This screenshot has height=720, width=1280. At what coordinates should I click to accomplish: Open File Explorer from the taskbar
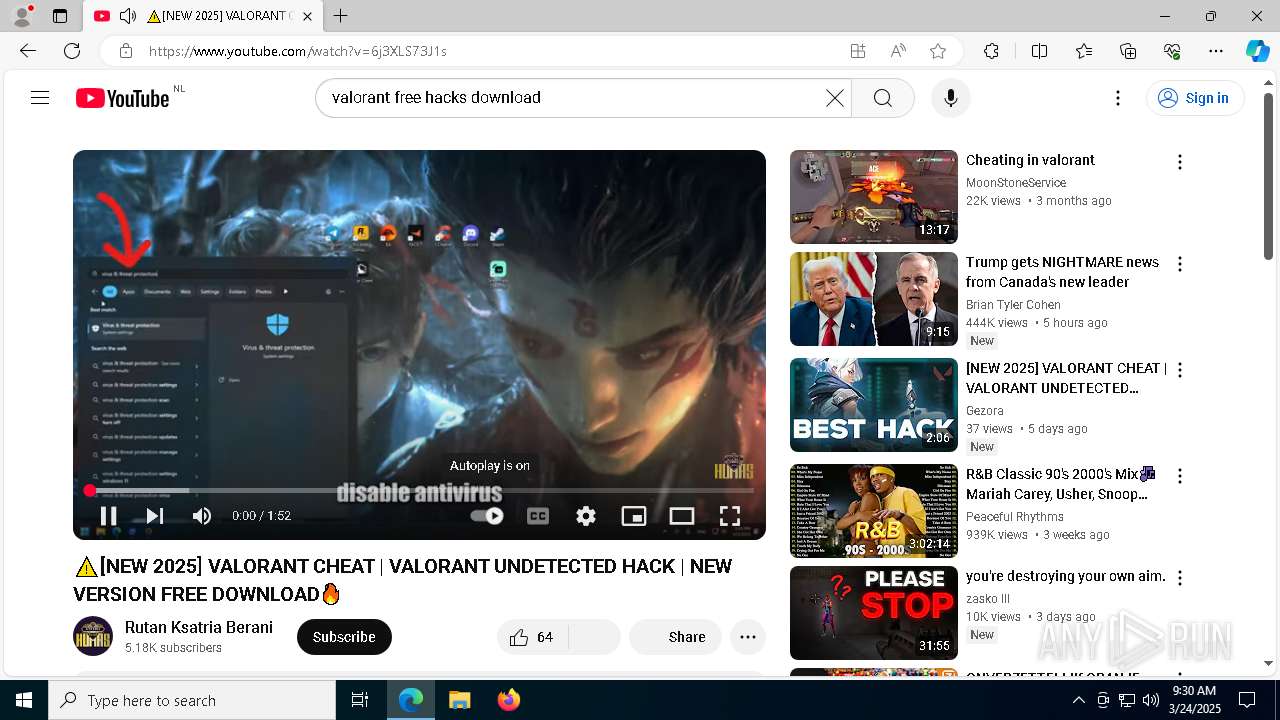pyautogui.click(x=460, y=700)
